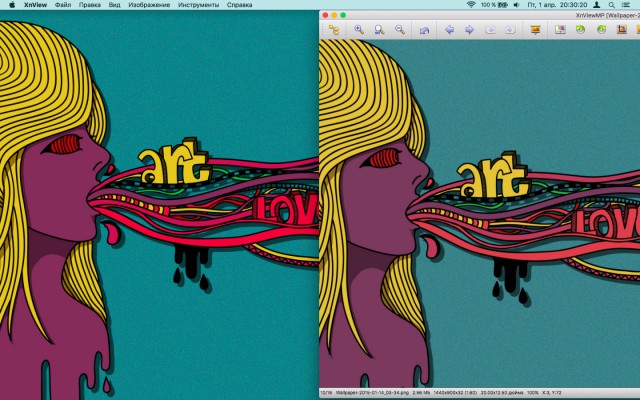This screenshot has width=640, height=400.
Task: Click the Zoom Out magnifier icon
Action: [x=400, y=30]
